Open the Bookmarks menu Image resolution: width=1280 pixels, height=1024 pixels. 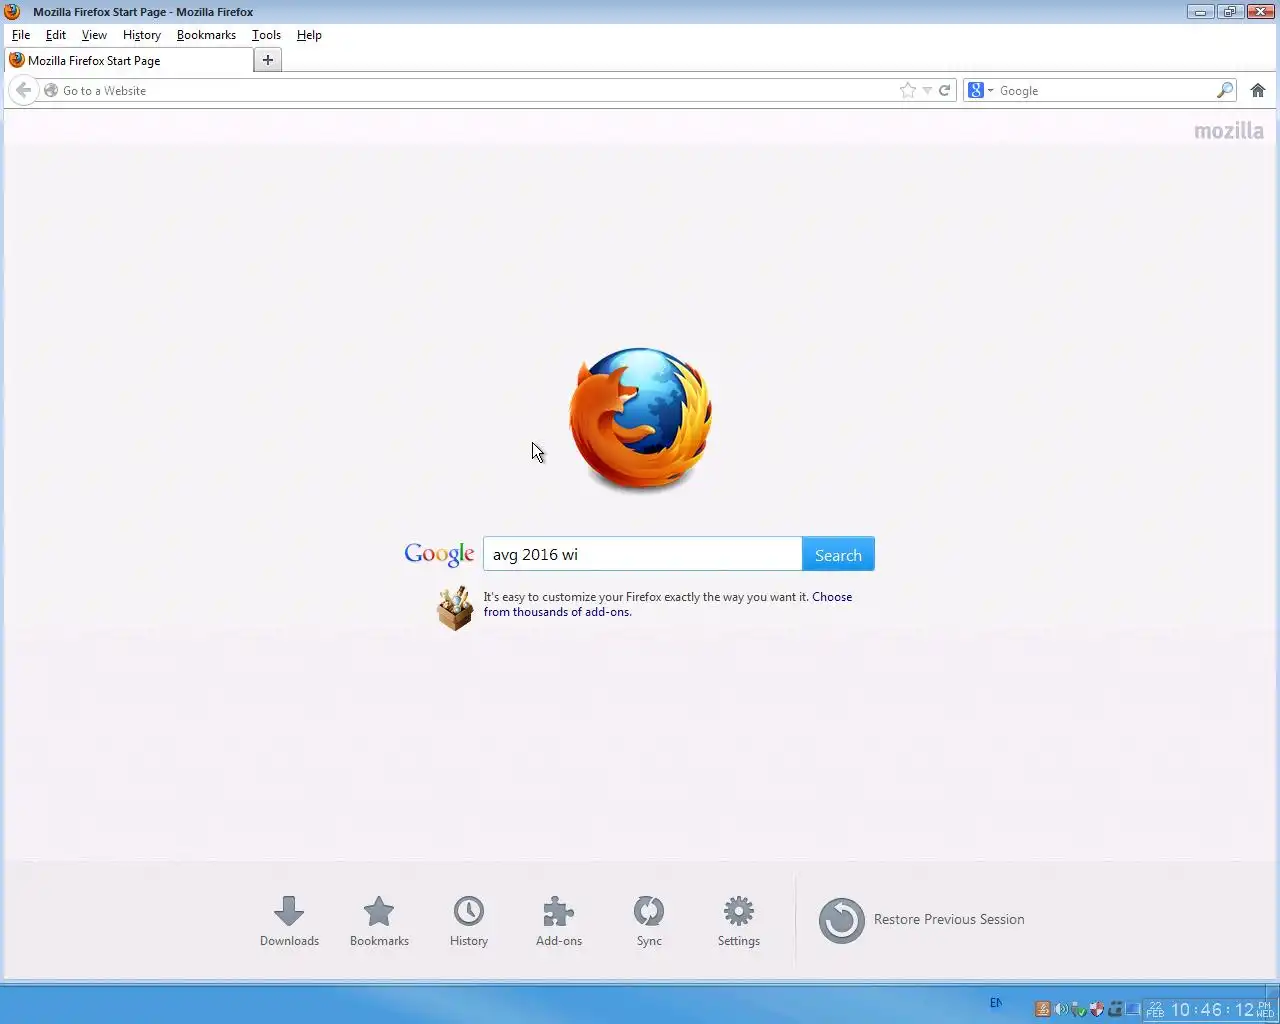pyautogui.click(x=206, y=34)
